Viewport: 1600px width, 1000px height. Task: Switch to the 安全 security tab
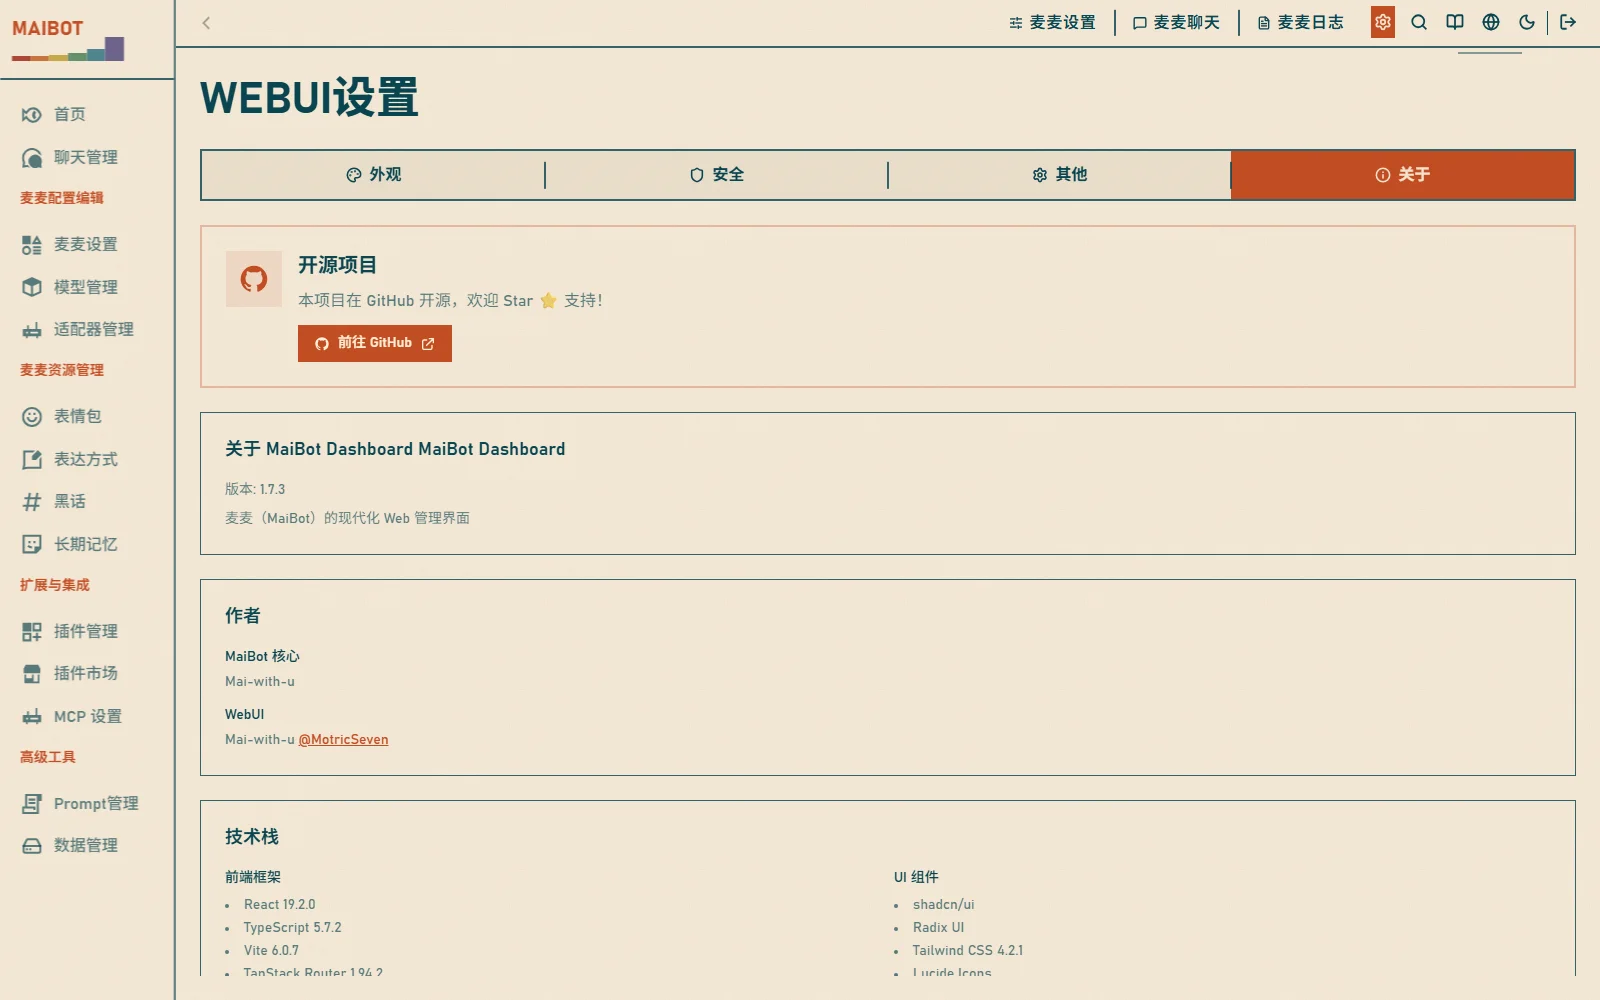point(717,175)
